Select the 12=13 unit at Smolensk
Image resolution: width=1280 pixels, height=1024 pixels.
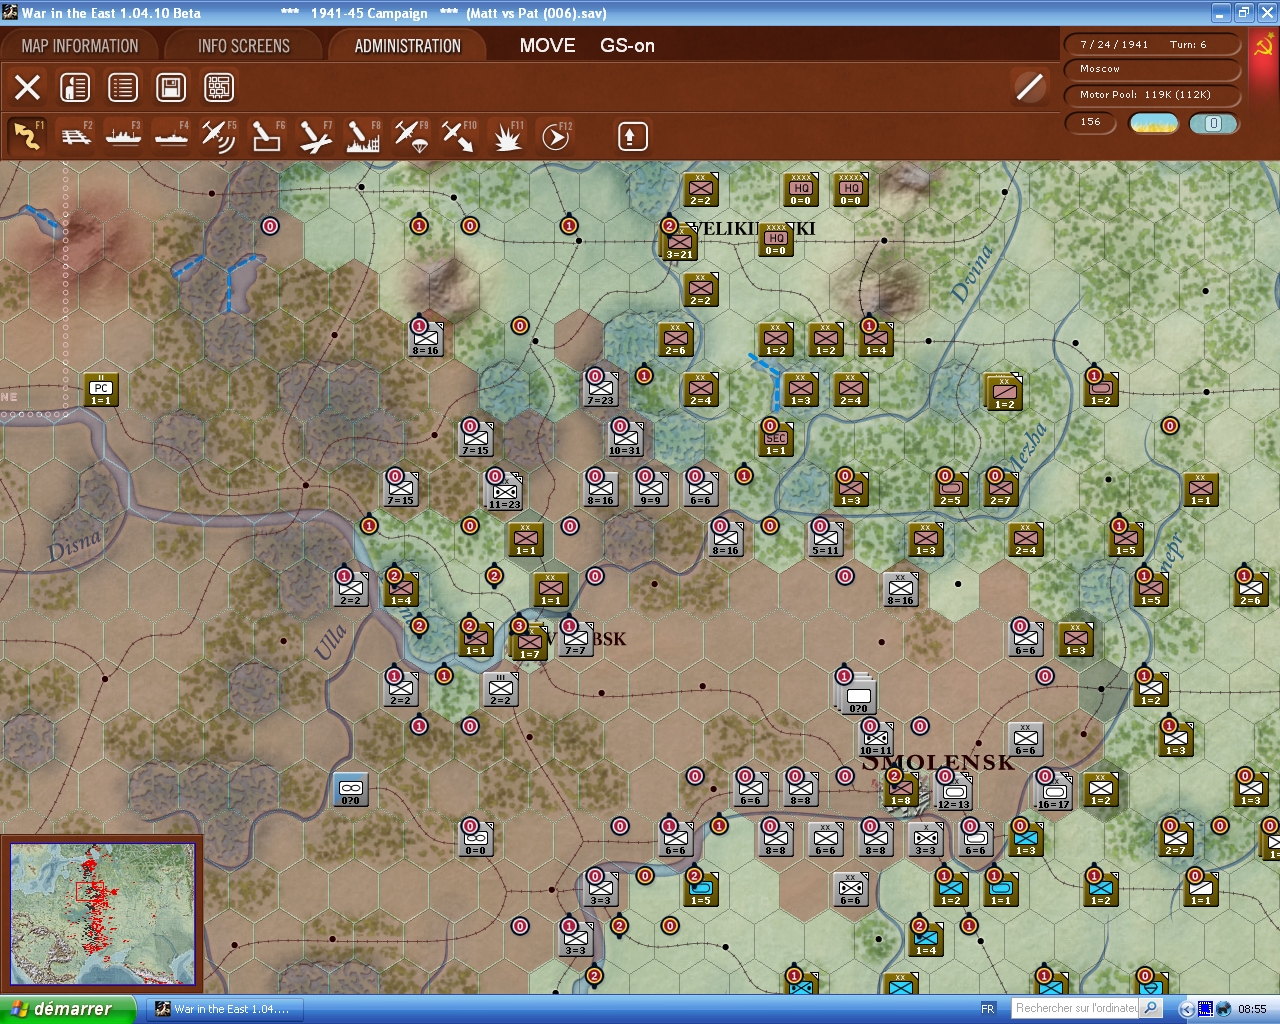tap(954, 793)
